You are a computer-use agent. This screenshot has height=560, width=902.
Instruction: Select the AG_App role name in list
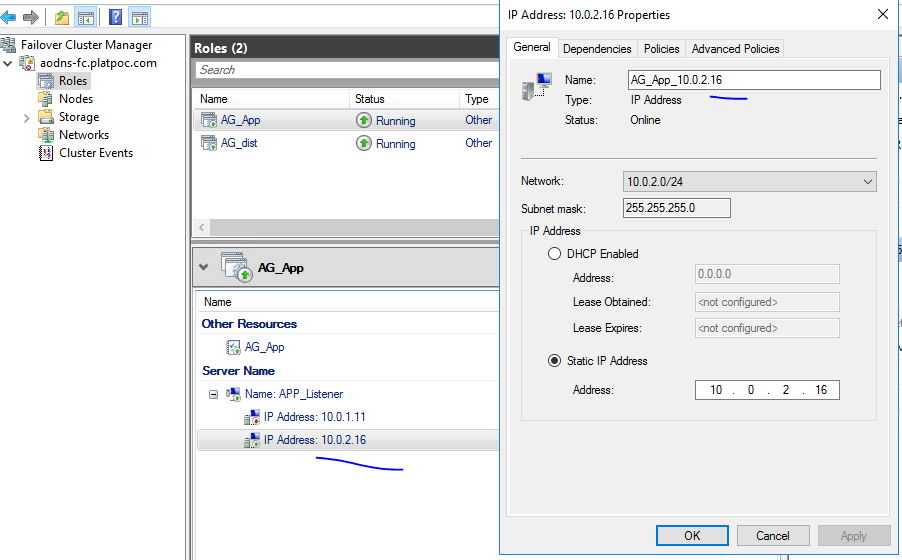click(x=240, y=120)
